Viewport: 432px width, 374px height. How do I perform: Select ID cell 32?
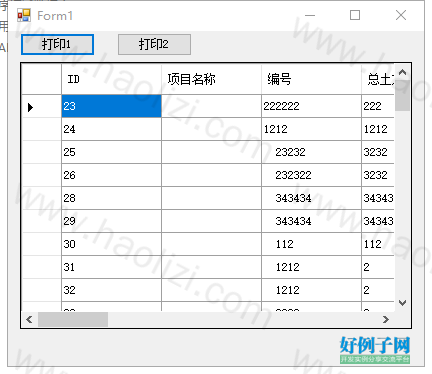tap(111, 290)
